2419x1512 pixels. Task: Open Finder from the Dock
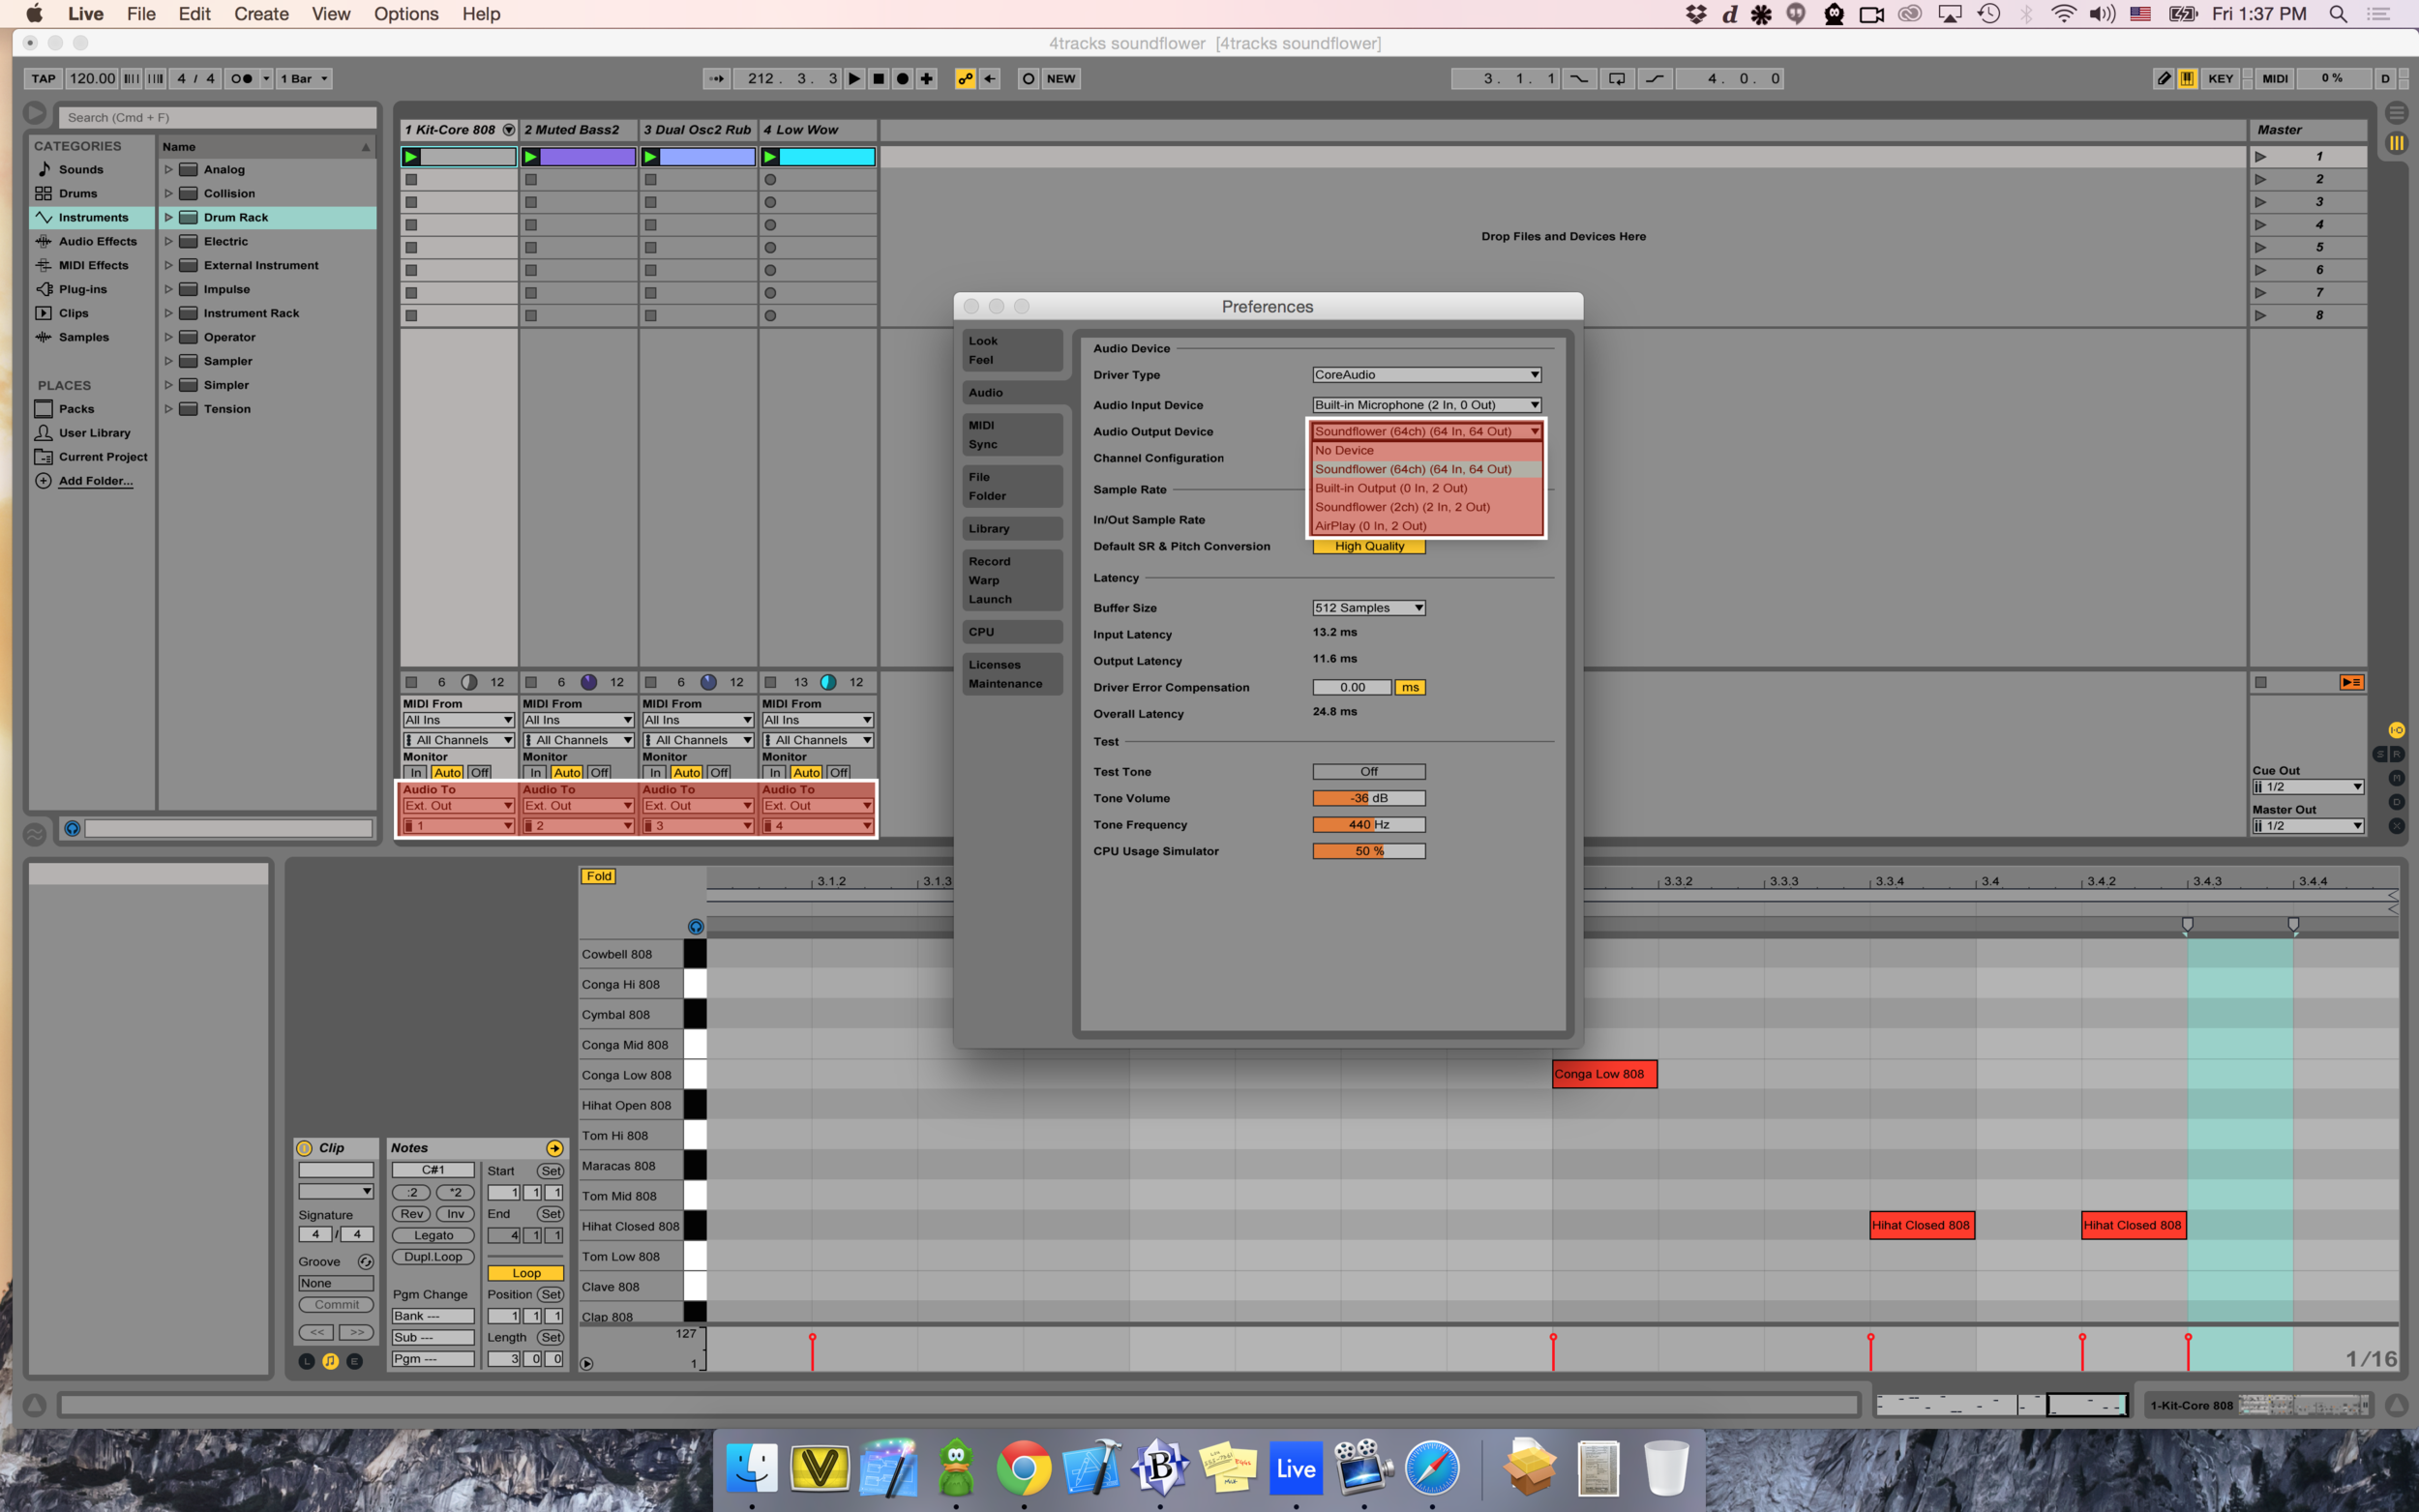(752, 1468)
